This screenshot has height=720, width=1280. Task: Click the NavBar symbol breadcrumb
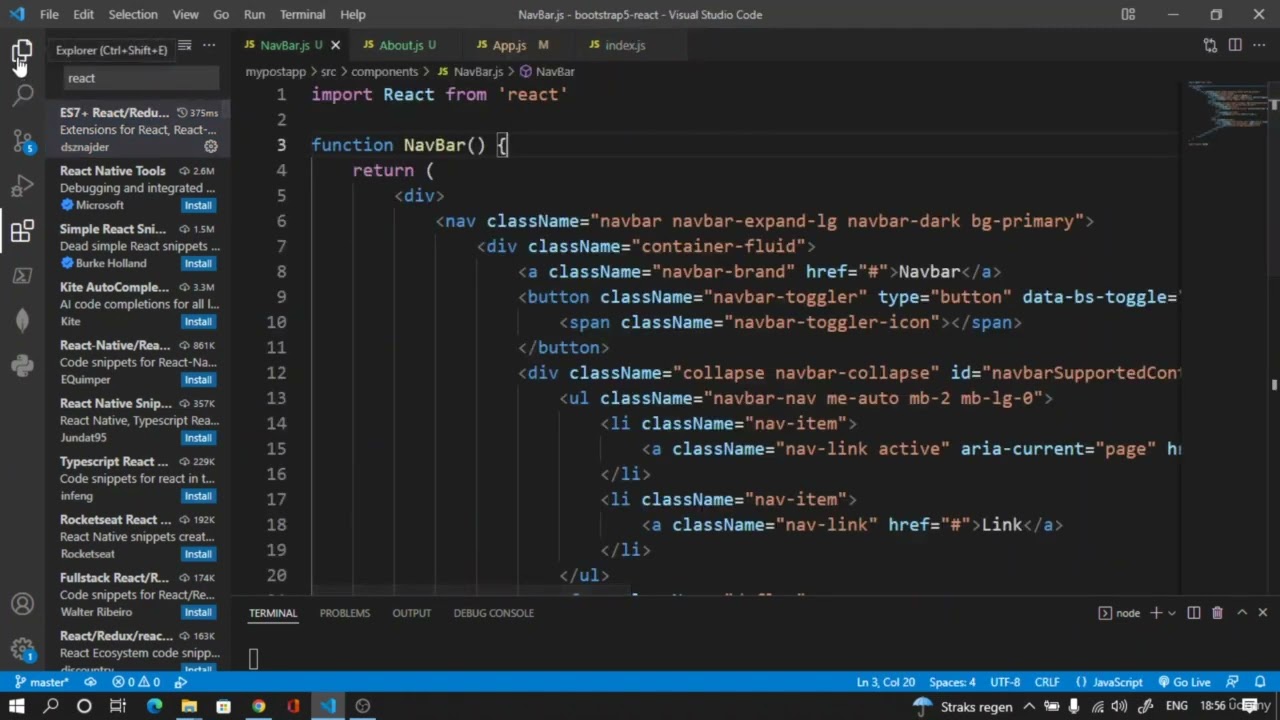pyautogui.click(x=547, y=72)
